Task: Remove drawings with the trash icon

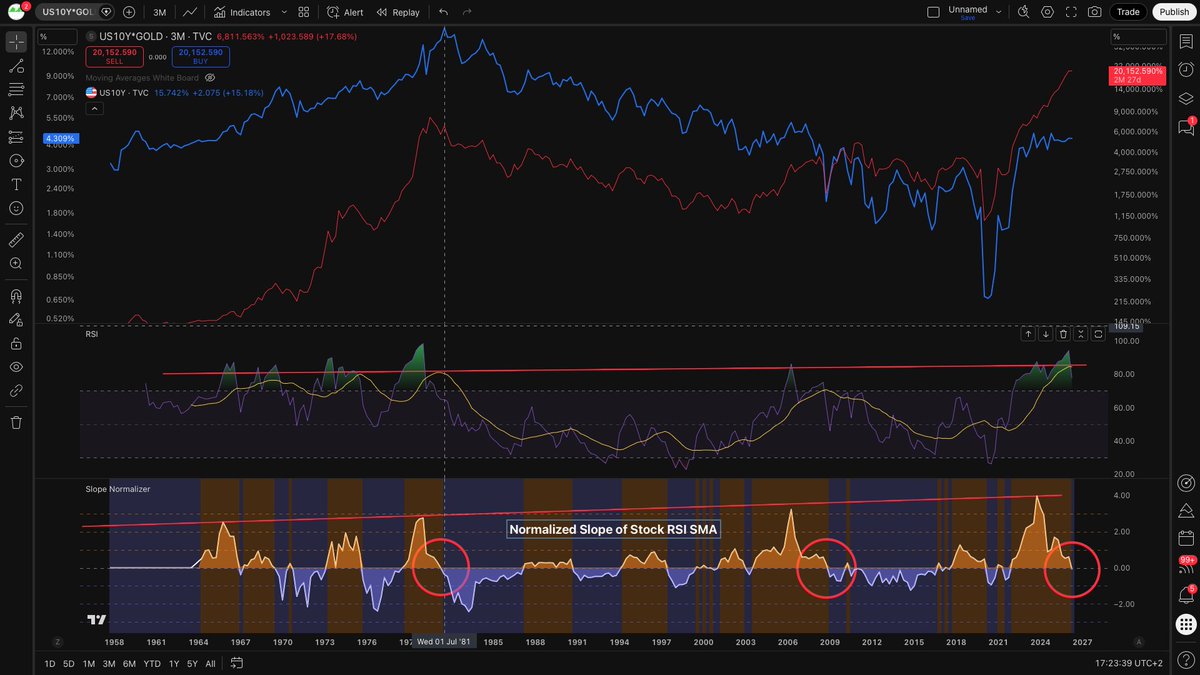Action: tap(16, 423)
